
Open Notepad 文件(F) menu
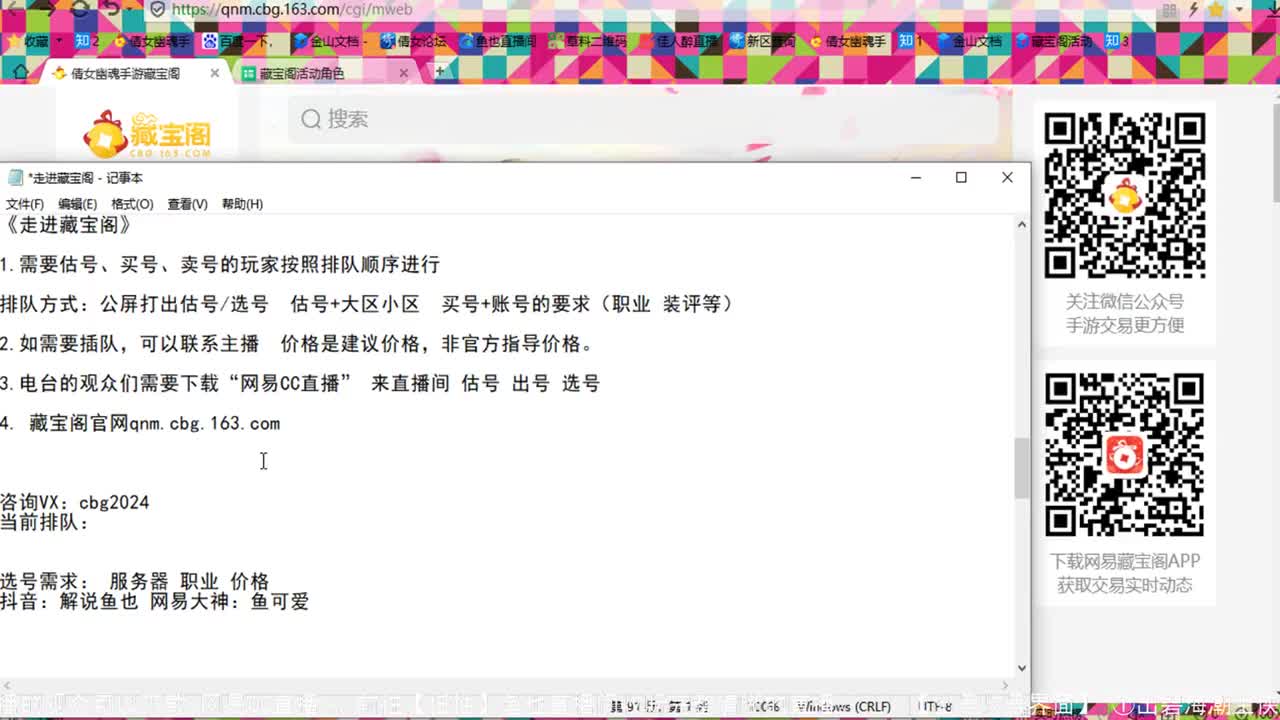click(x=25, y=204)
